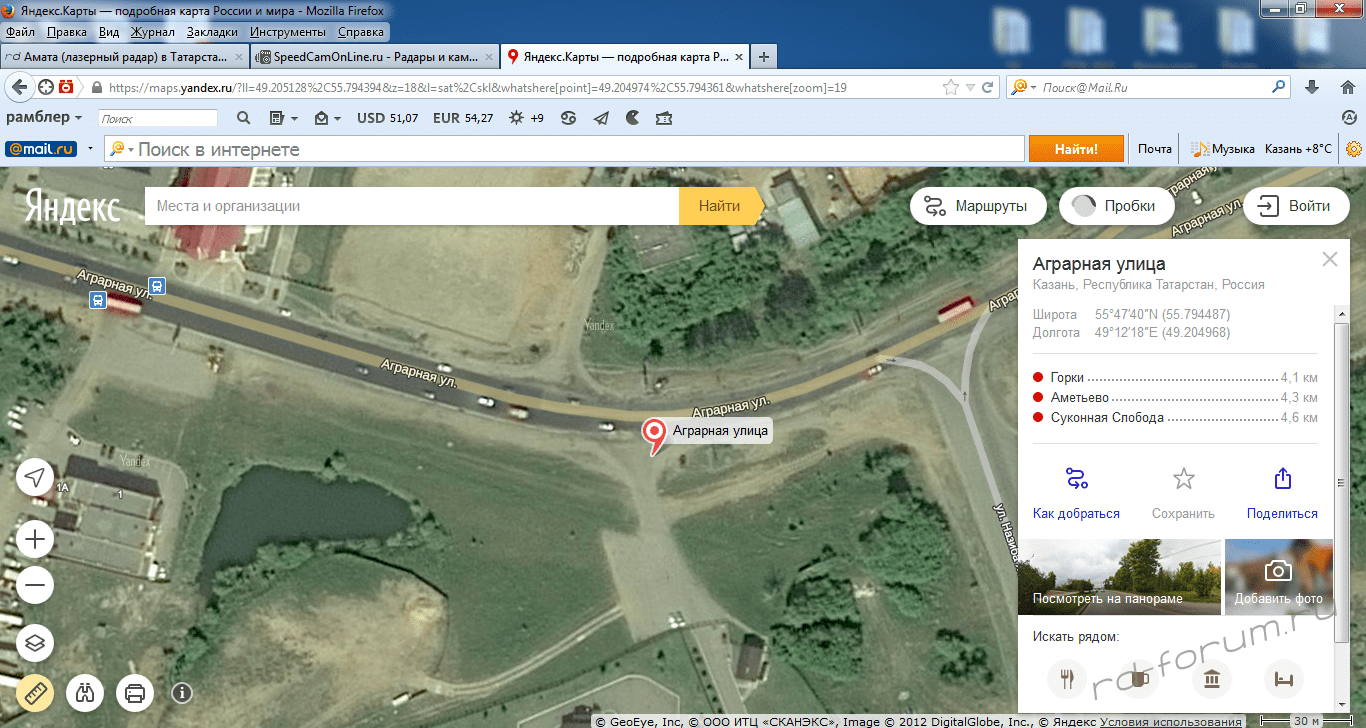Open the Закладки menu

[x=212, y=32]
